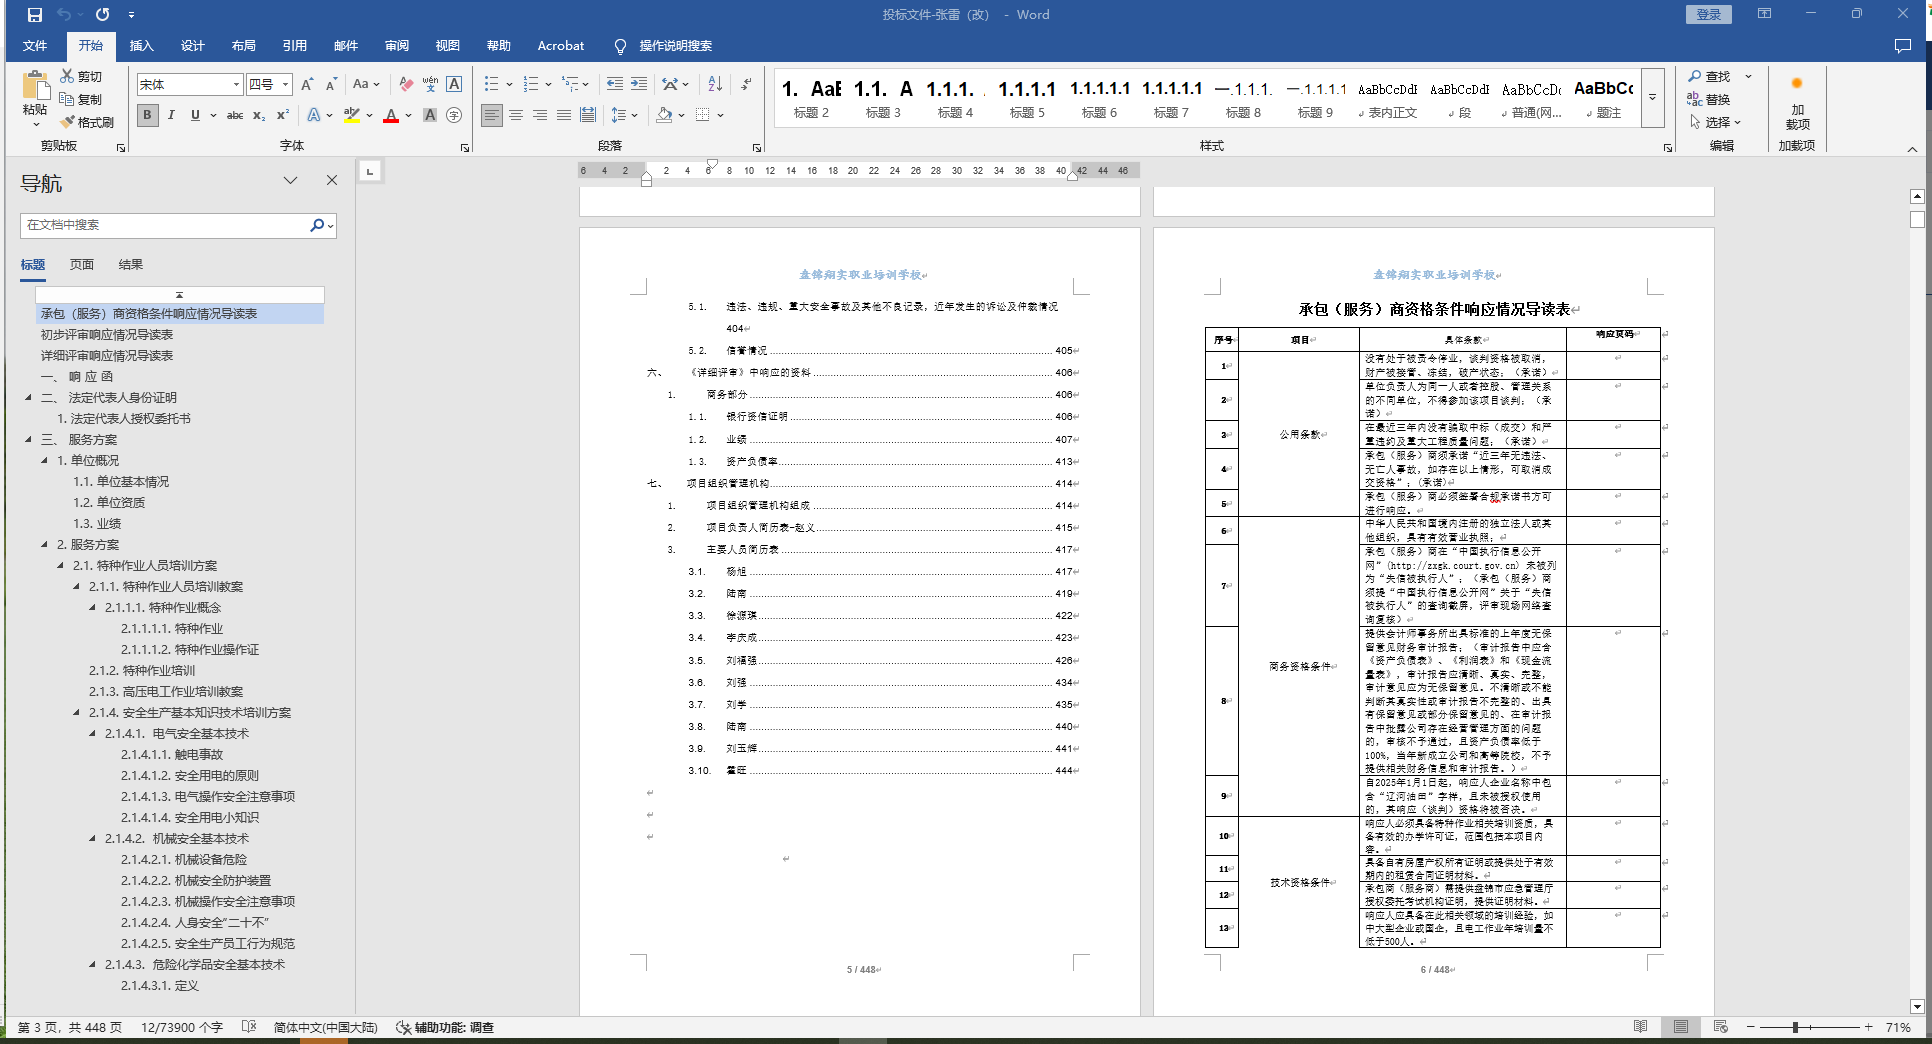Open the phonetic guide (wén) tool
This screenshot has width=1932, height=1044.
[430, 85]
